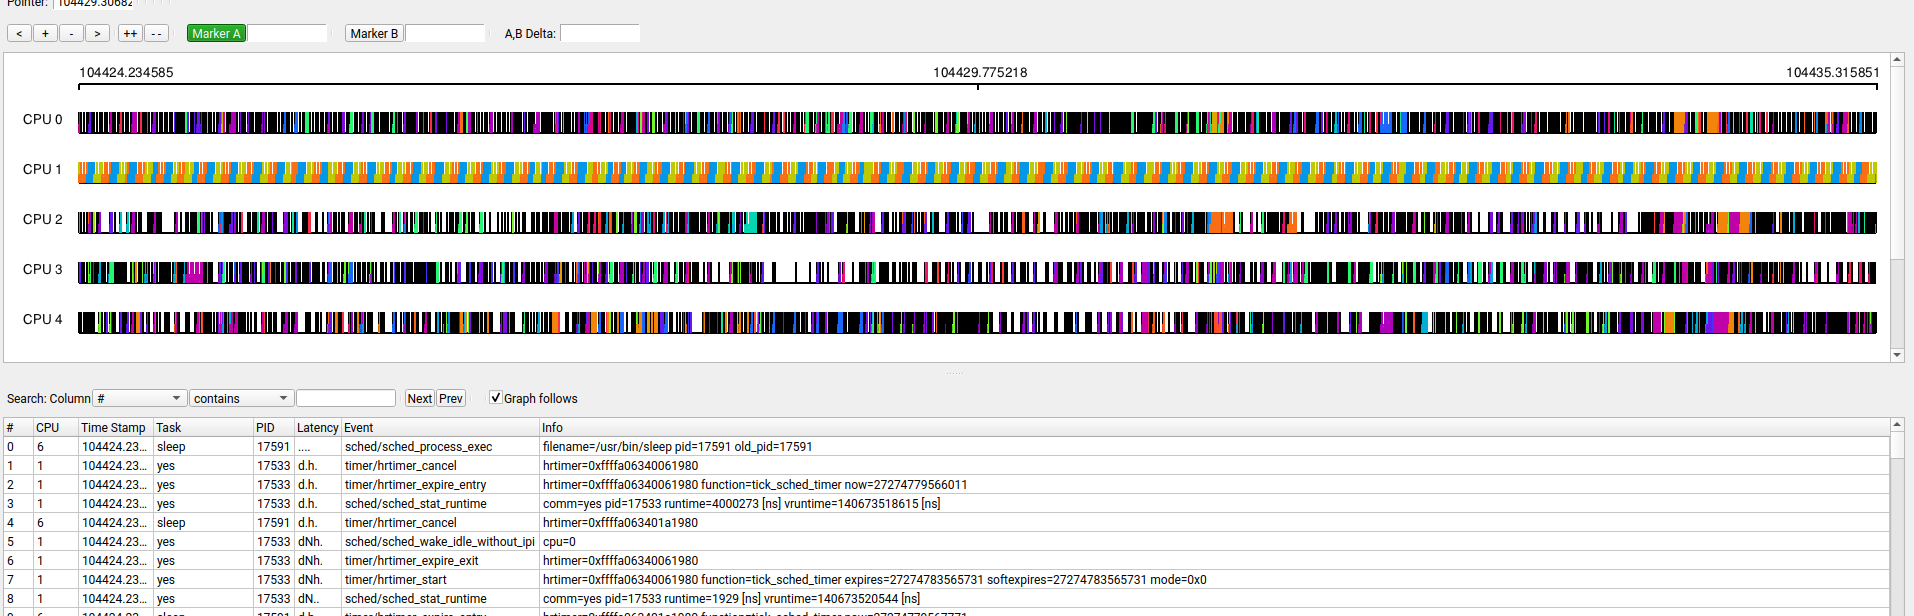The image size is (1914, 616).
Task: Click the zoom in '+' button
Action: click(x=45, y=34)
